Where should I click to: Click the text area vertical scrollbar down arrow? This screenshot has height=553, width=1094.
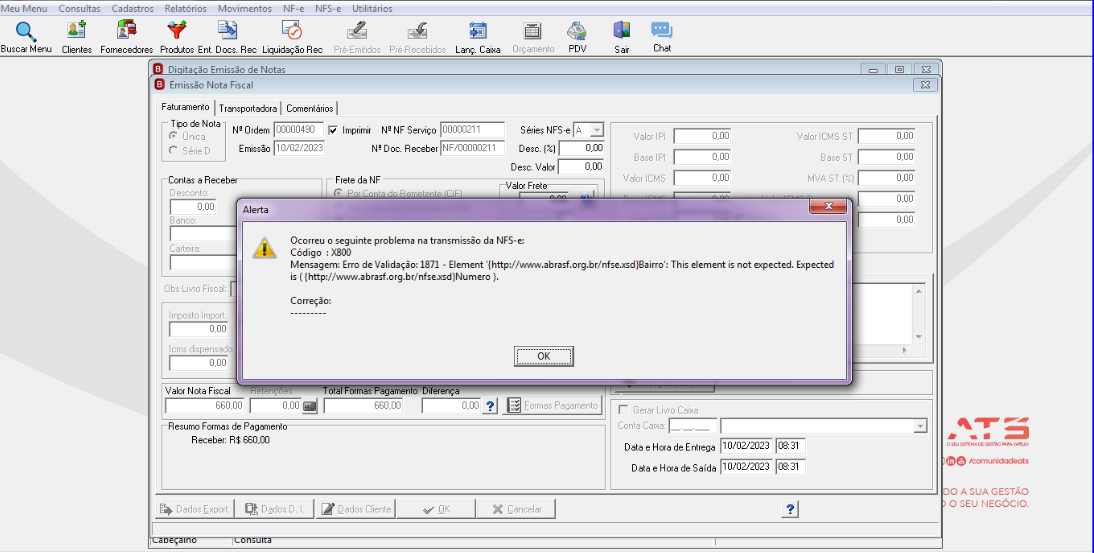point(919,337)
